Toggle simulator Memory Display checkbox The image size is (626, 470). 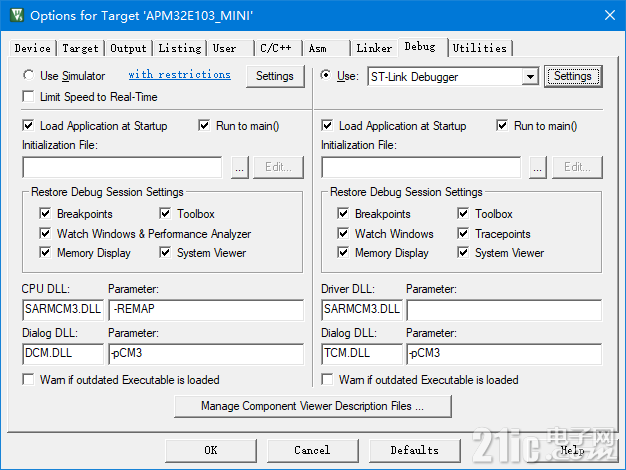(x=45, y=252)
